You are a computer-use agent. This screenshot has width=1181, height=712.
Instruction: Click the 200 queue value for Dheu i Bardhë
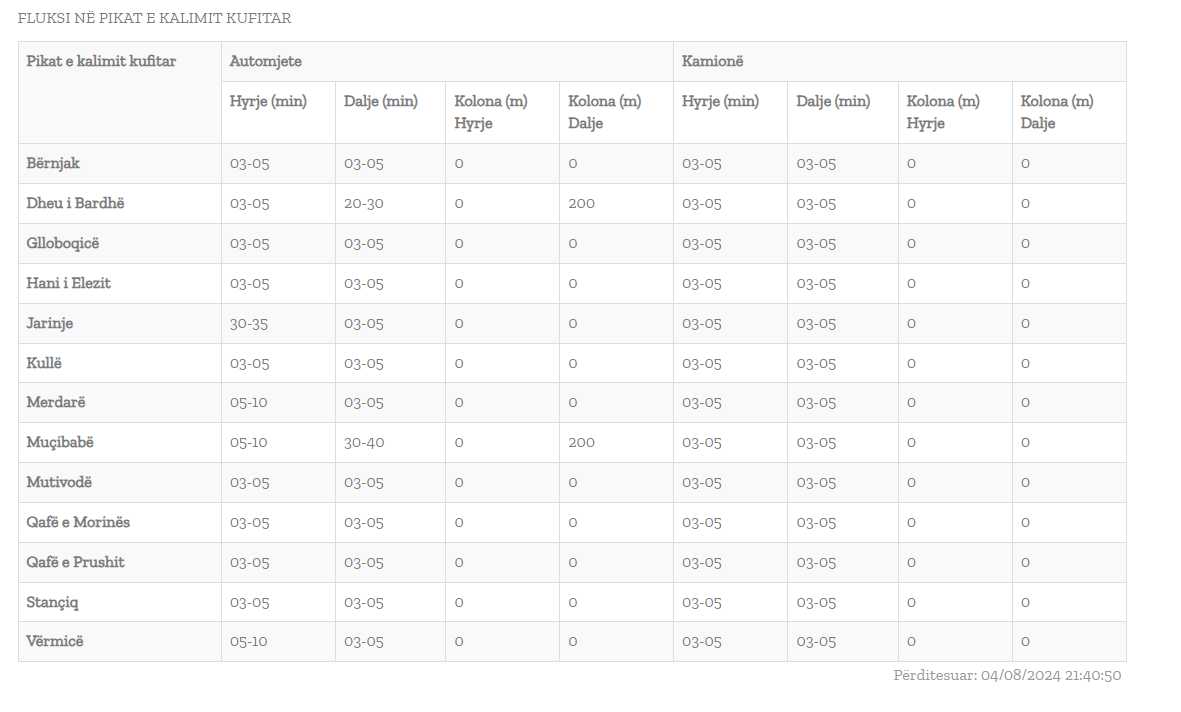click(x=581, y=203)
